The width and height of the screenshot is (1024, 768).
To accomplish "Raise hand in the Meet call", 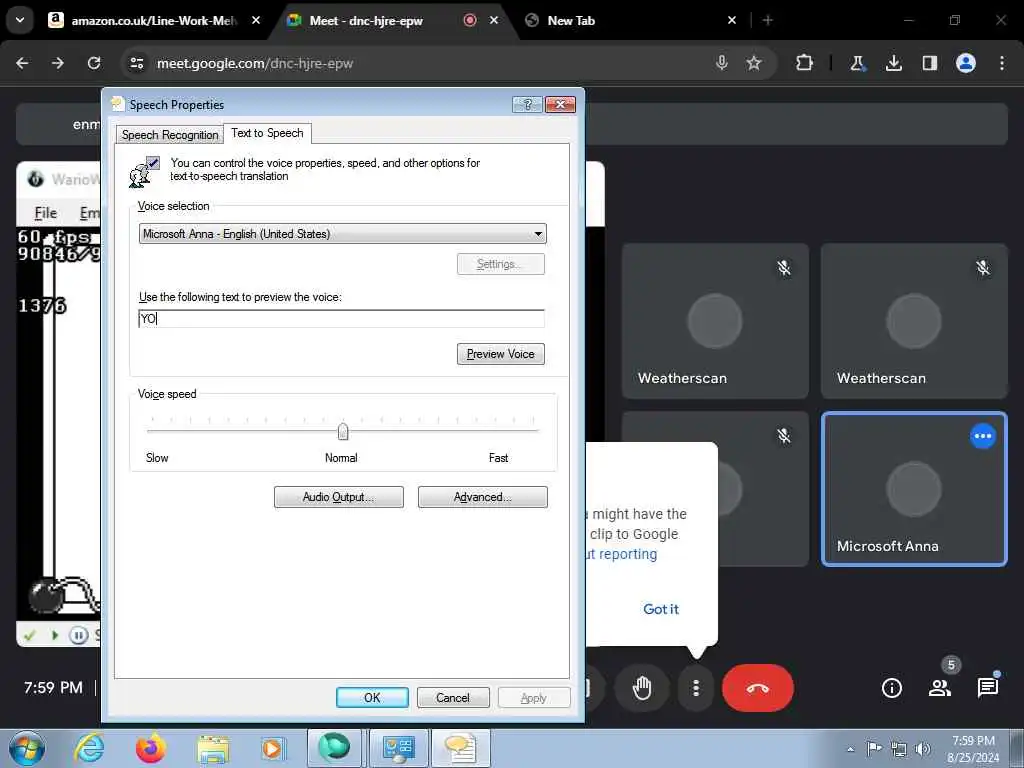I will coord(642,688).
